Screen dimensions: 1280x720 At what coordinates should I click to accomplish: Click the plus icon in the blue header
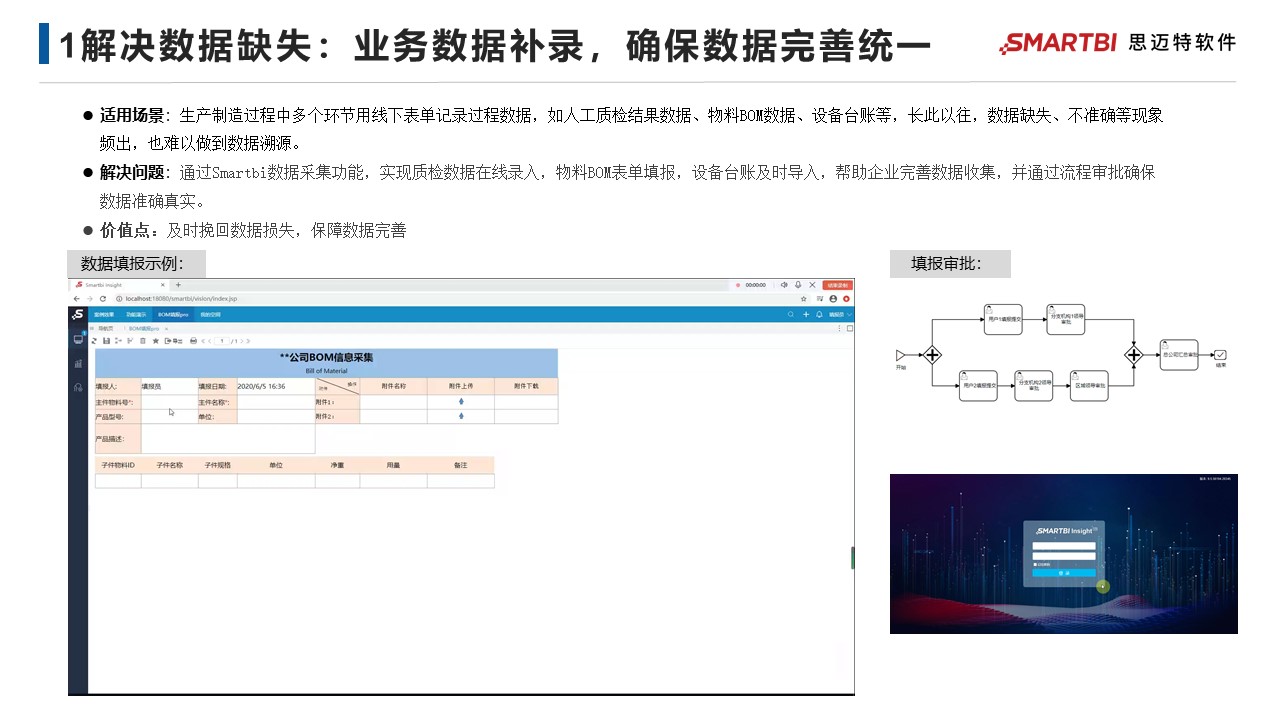click(806, 314)
